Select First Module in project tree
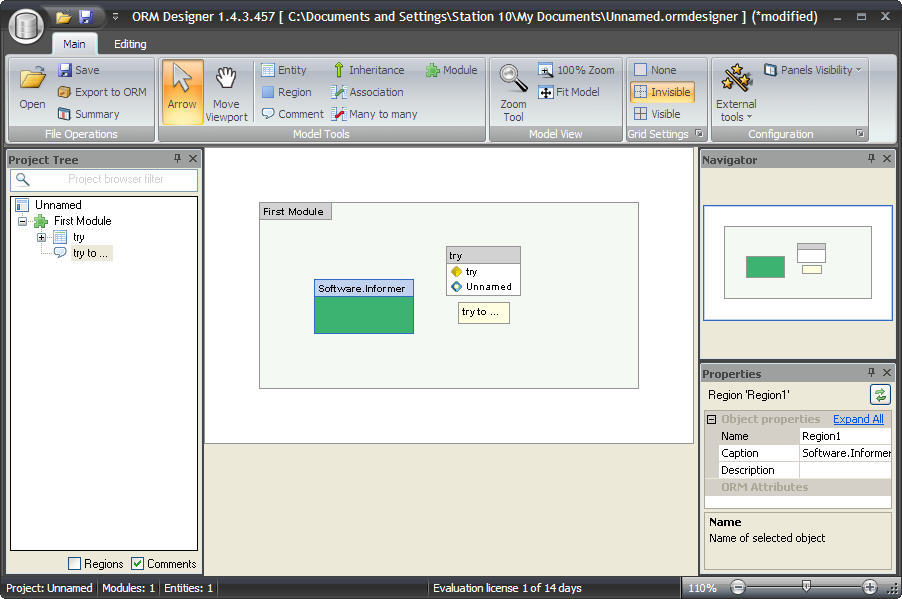 click(x=82, y=221)
